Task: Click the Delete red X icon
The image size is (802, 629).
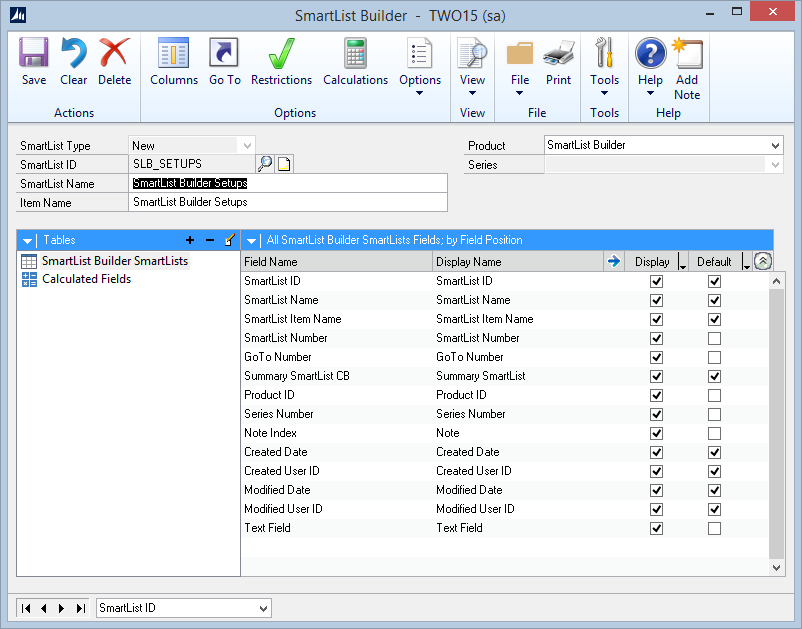Action: [114, 53]
